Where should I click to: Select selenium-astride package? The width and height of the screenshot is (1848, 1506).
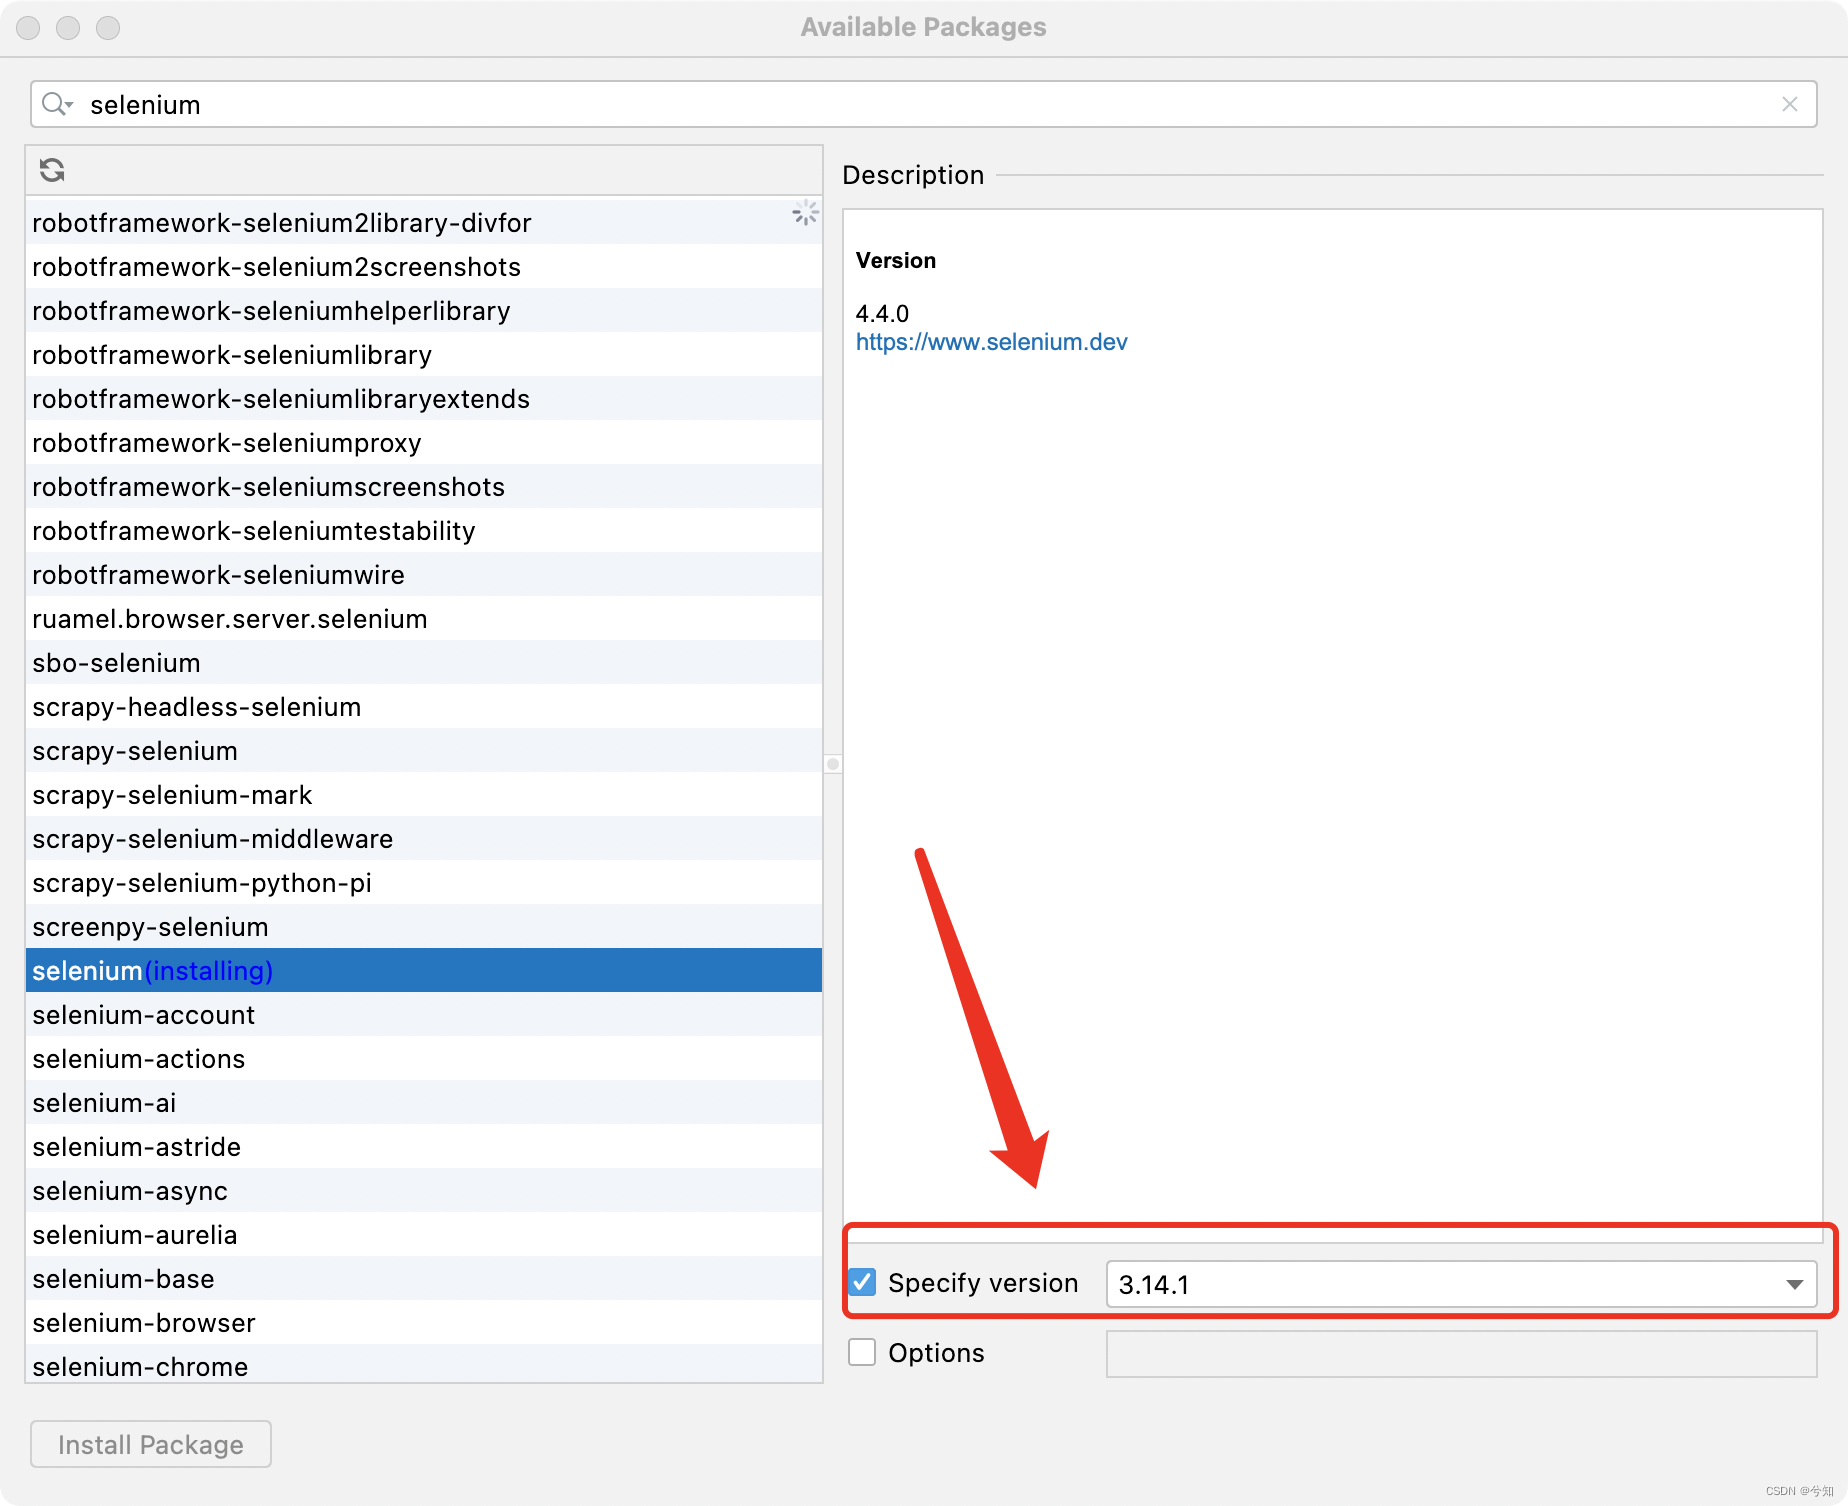click(x=424, y=1146)
